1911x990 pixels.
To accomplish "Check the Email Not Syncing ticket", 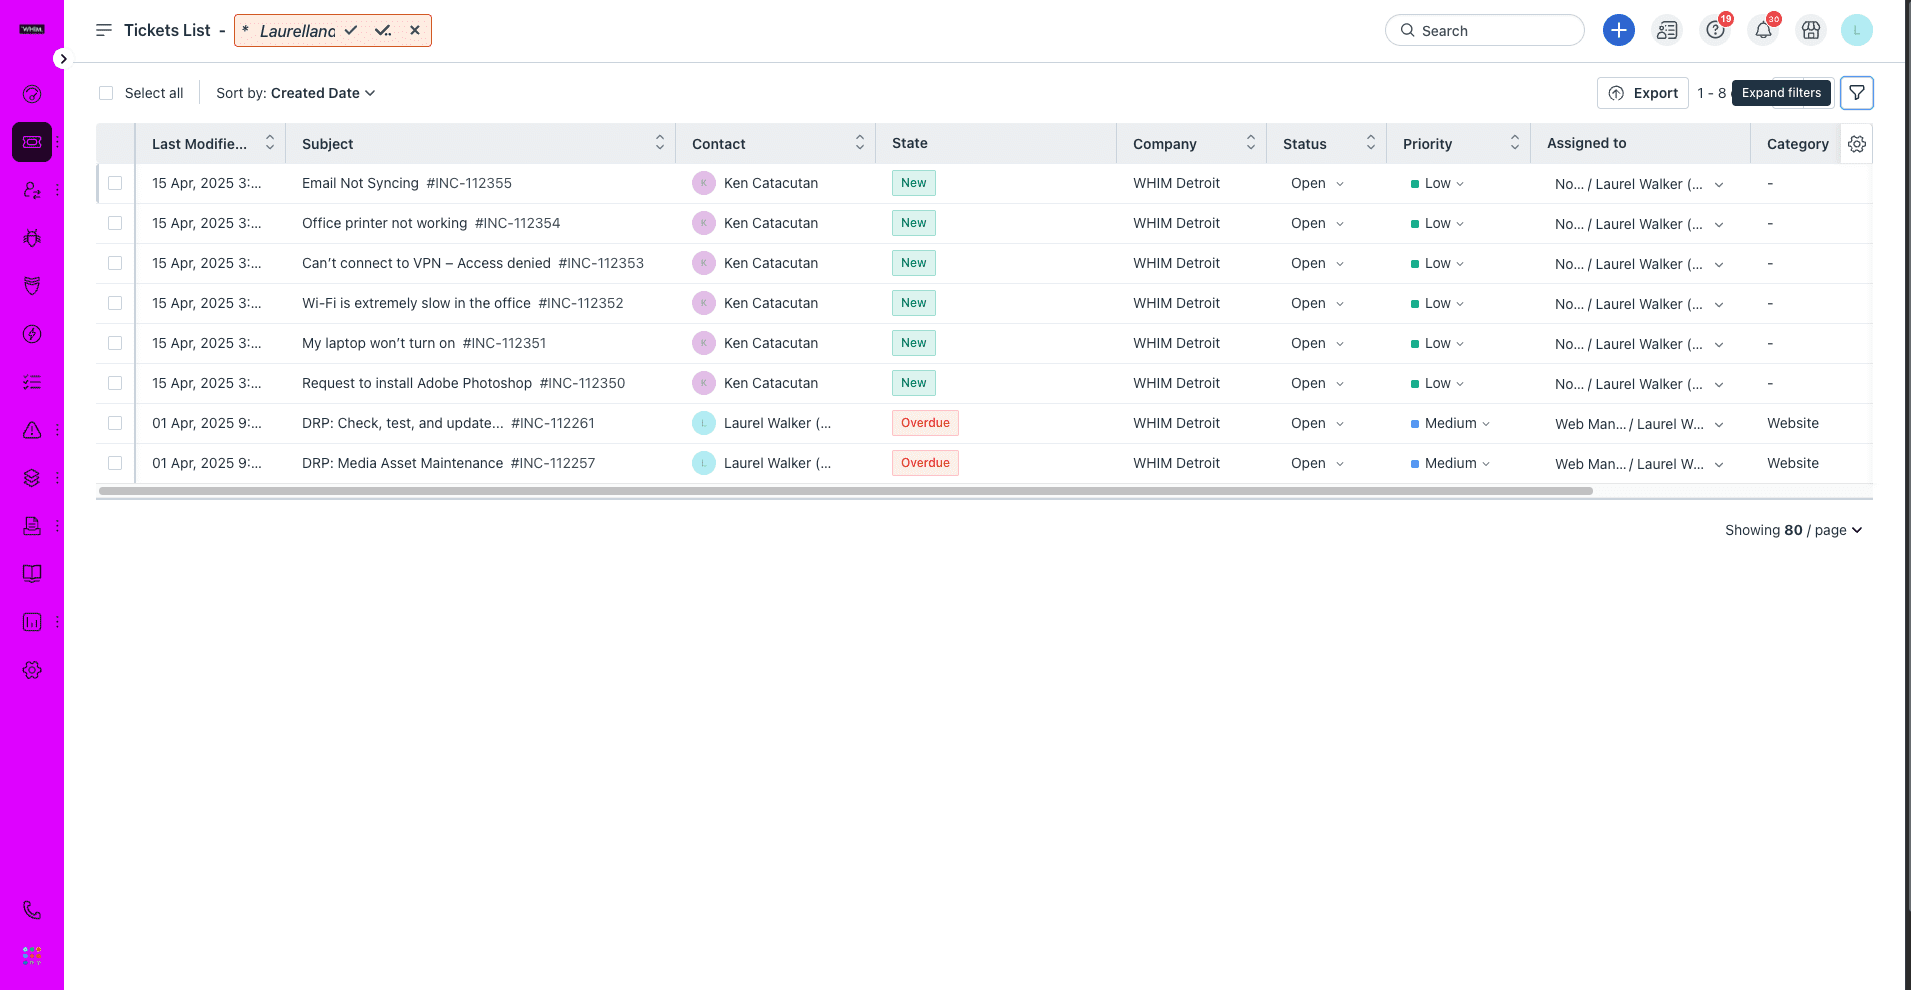I will pos(115,183).
